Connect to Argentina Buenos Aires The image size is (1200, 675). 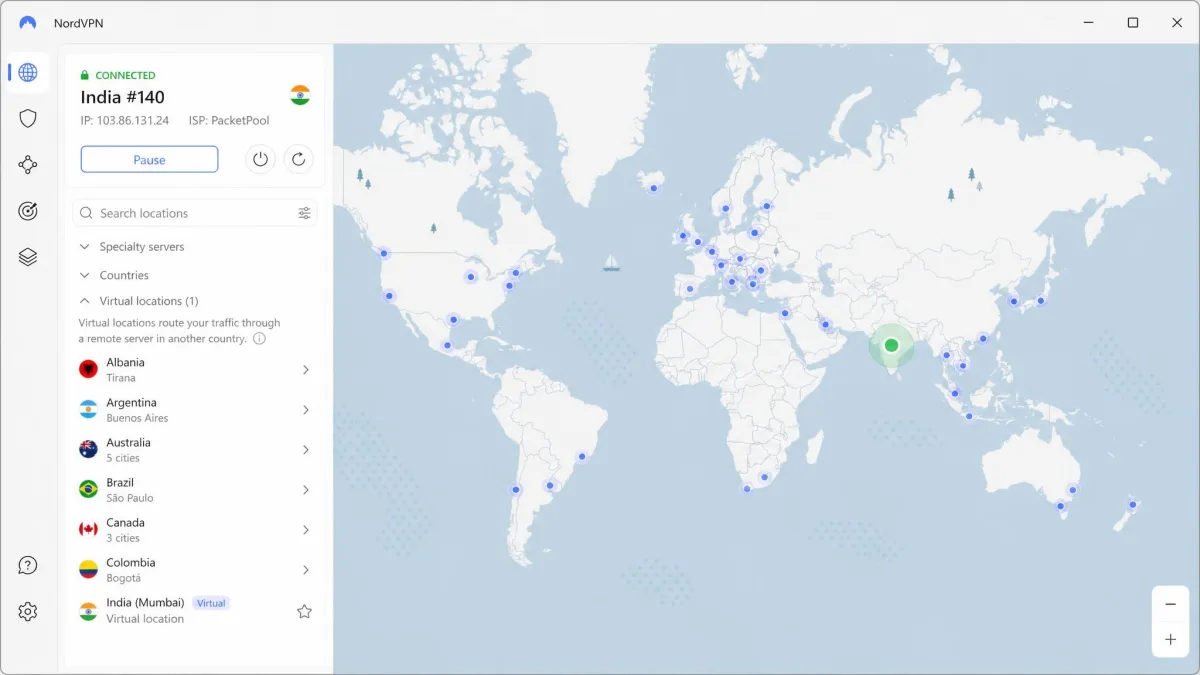pos(195,410)
